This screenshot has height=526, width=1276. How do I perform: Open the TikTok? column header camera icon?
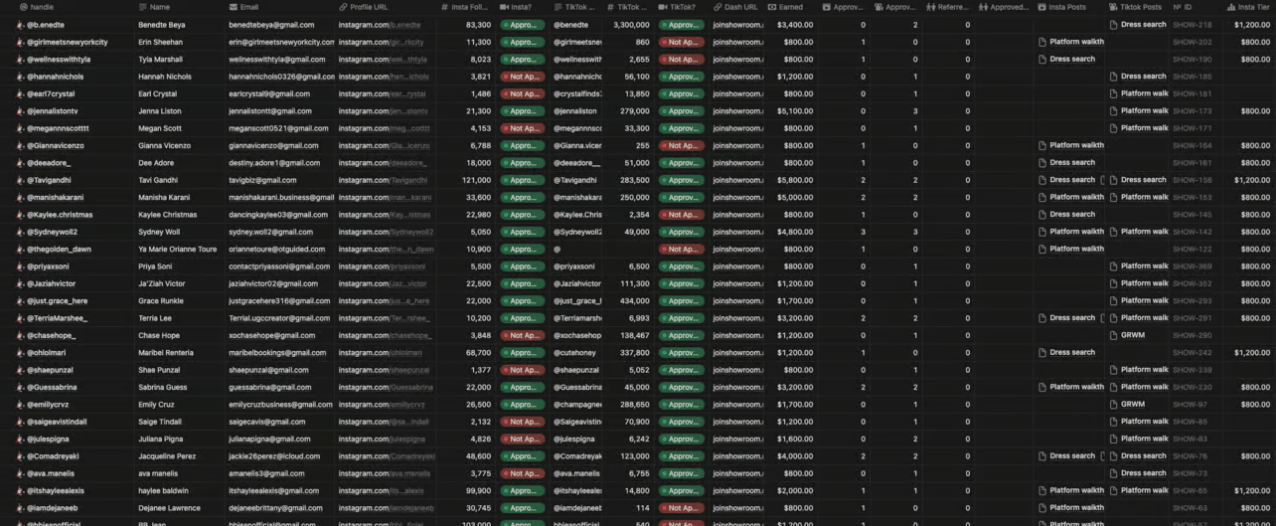coord(663,7)
